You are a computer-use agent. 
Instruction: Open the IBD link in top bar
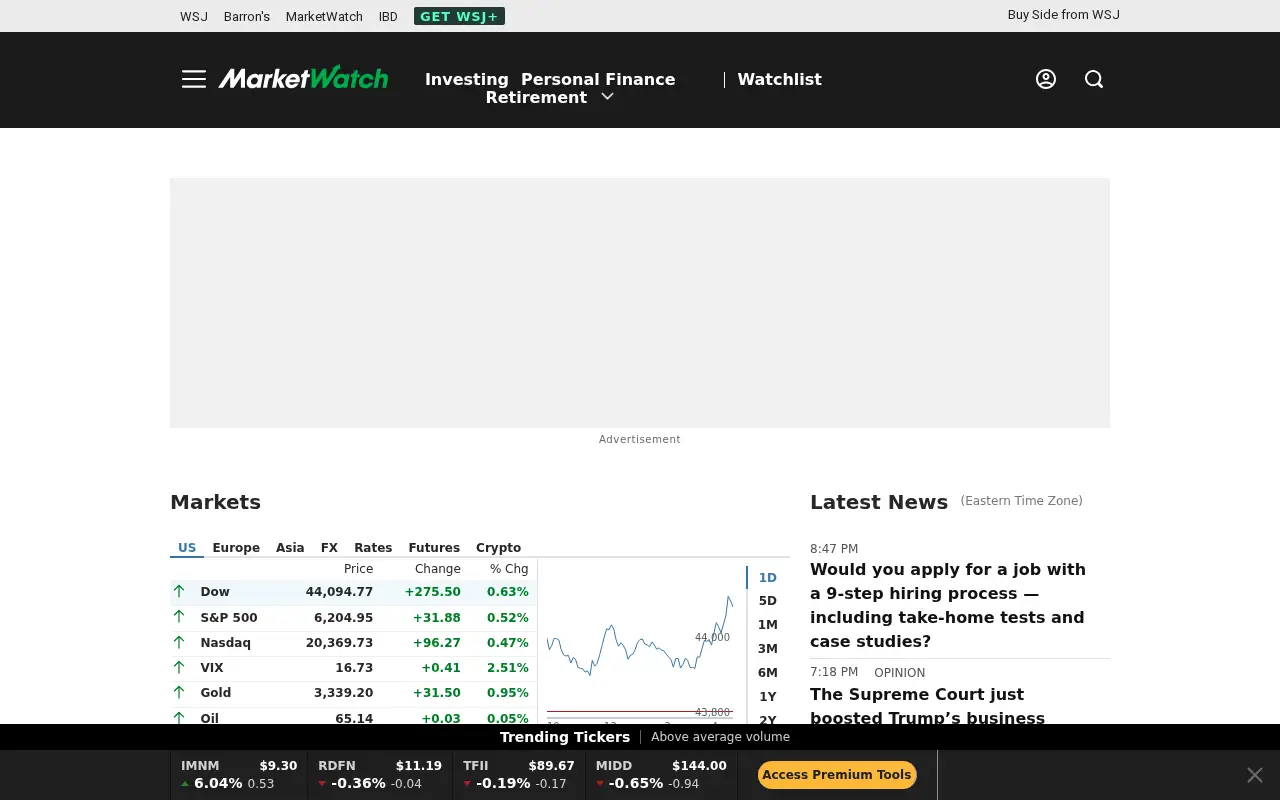388,16
